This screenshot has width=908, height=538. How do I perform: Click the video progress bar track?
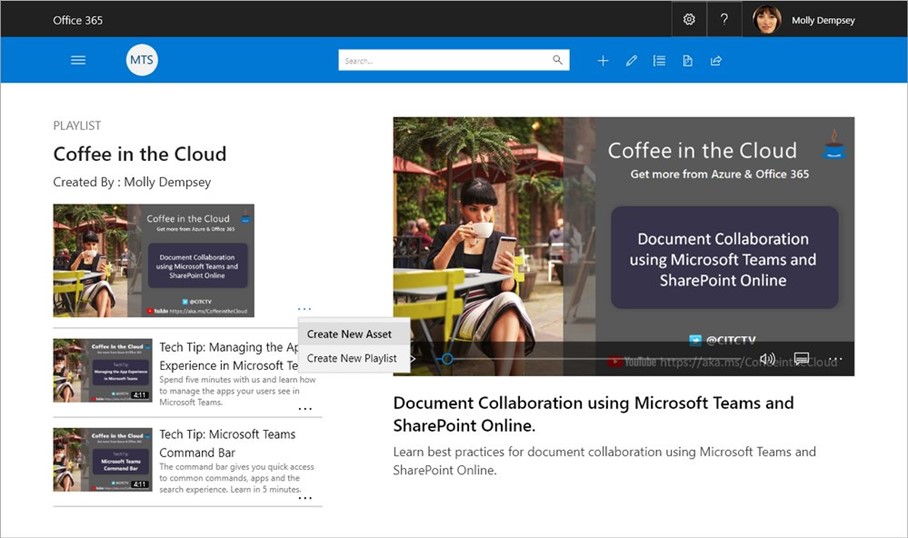click(591, 359)
